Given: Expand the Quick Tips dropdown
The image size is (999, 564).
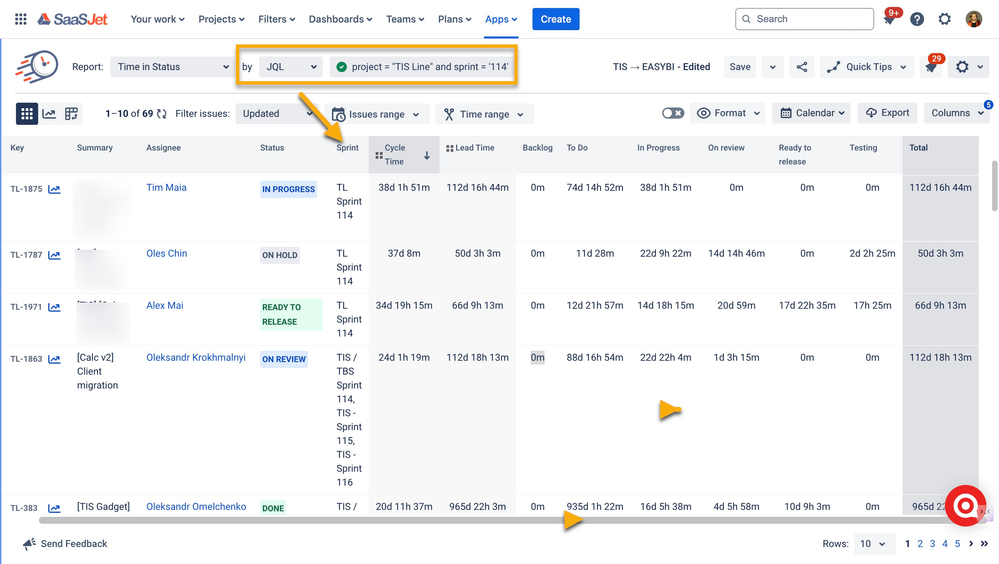Looking at the screenshot, I should (x=866, y=67).
